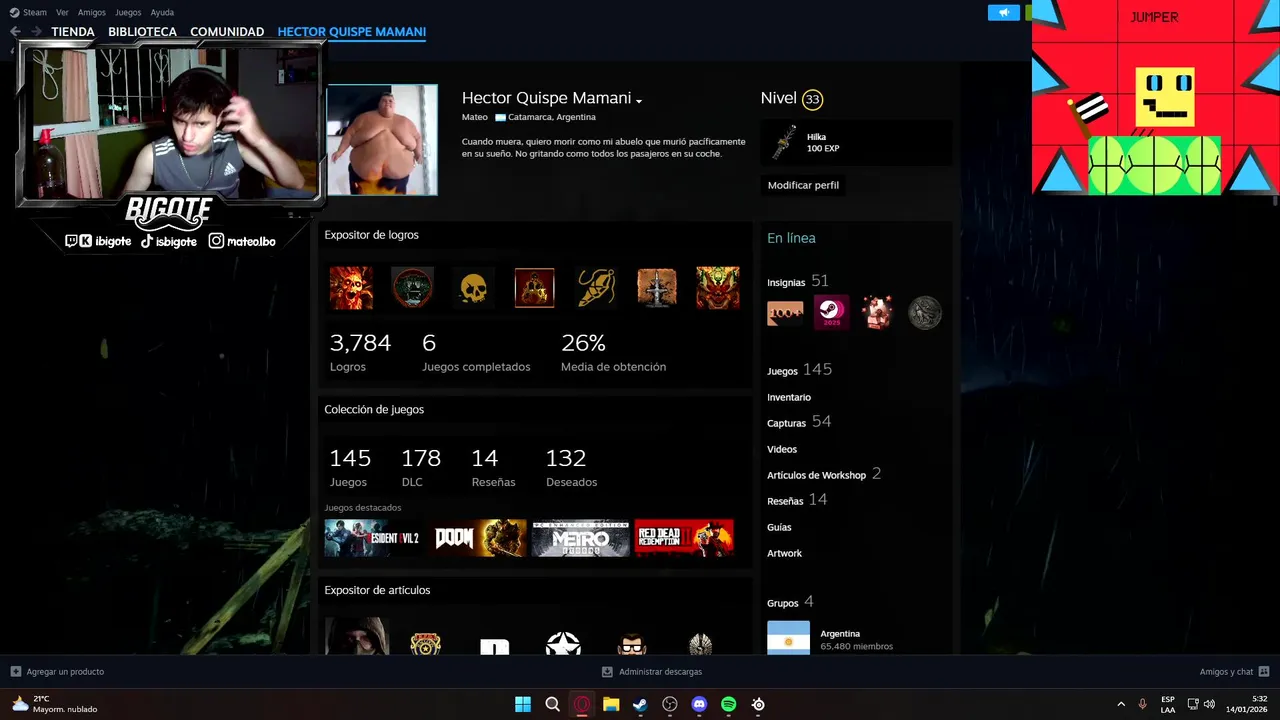Open the HECTOR QUISPE MAMANI tab

[x=352, y=32]
